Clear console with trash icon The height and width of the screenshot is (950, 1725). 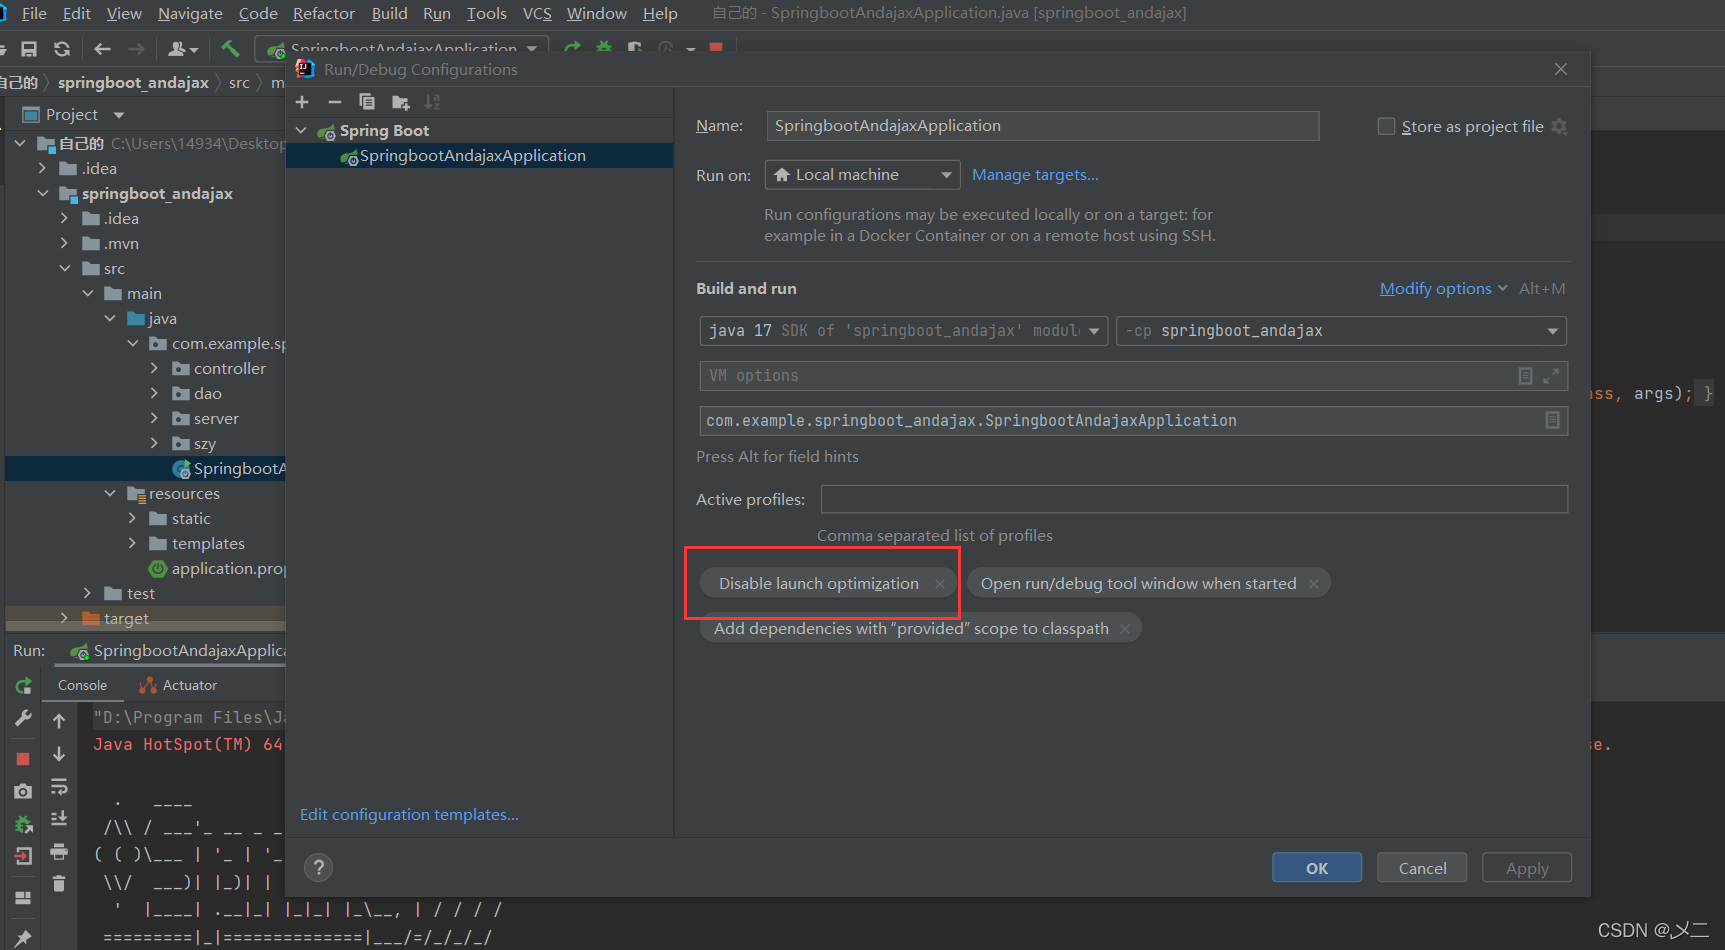click(59, 883)
